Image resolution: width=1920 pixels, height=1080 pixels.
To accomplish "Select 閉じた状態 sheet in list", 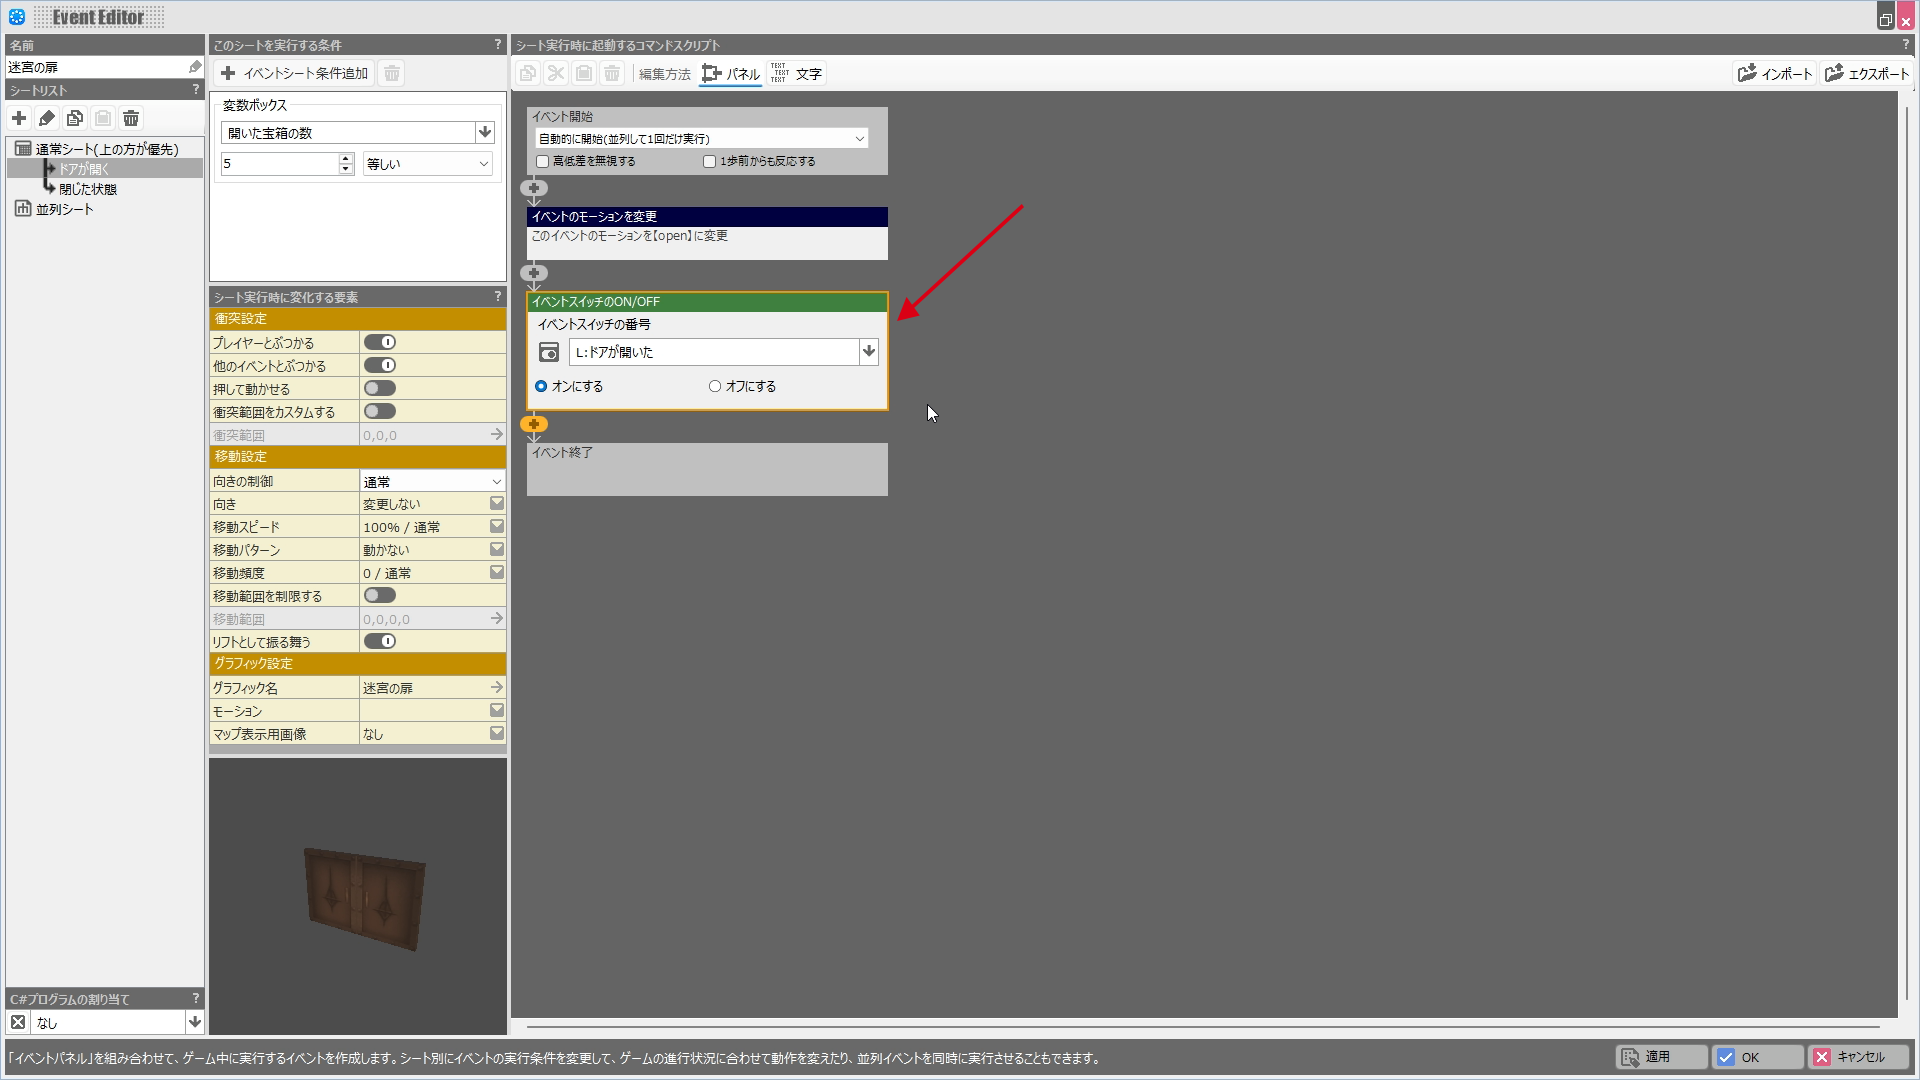I will [x=88, y=189].
